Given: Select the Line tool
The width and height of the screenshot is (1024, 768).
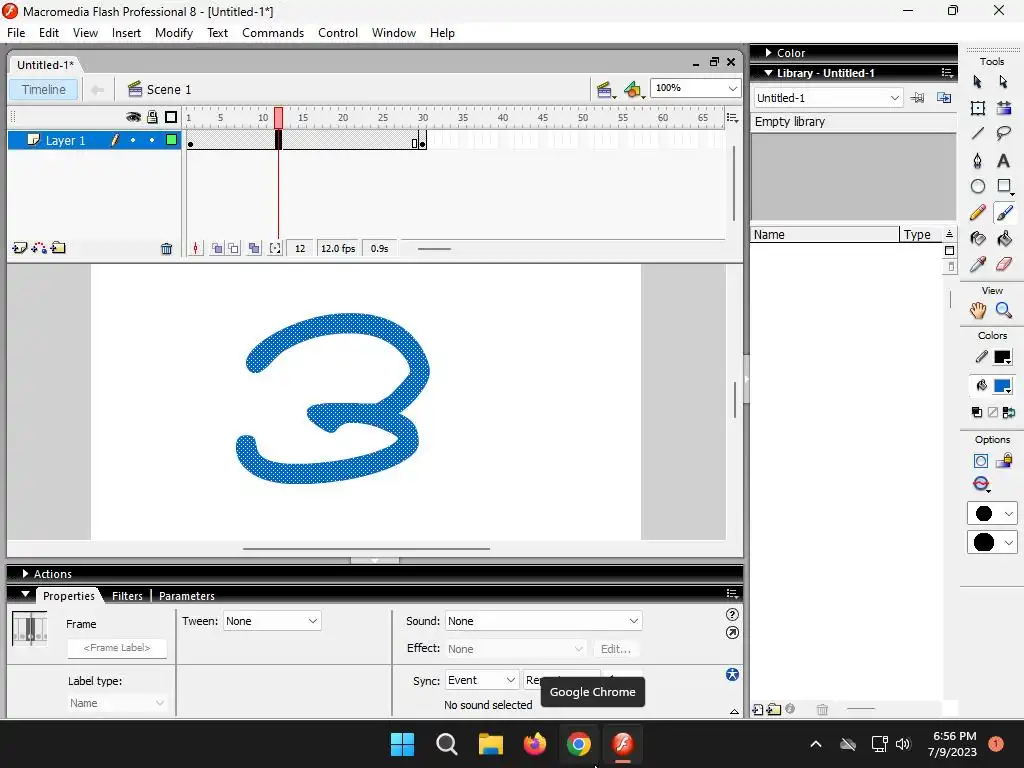Looking at the screenshot, I should (x=977, y=134).
